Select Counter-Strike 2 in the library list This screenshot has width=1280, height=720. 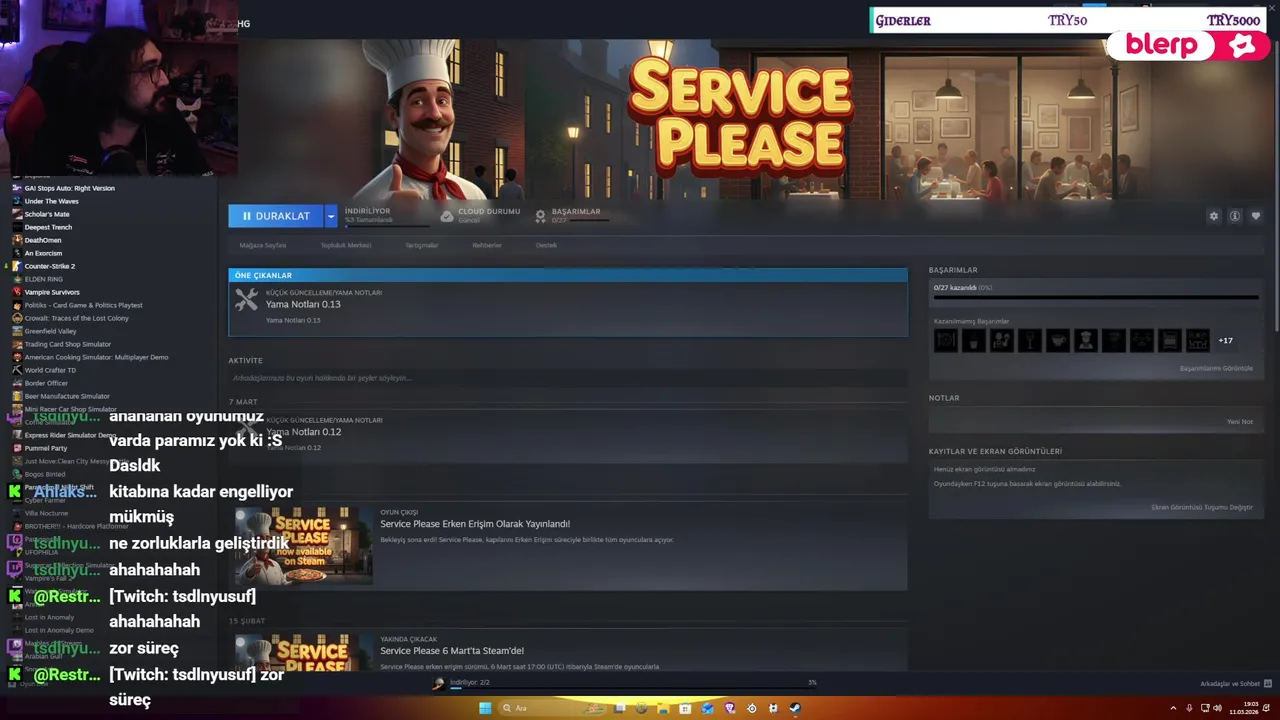[50, 266]
